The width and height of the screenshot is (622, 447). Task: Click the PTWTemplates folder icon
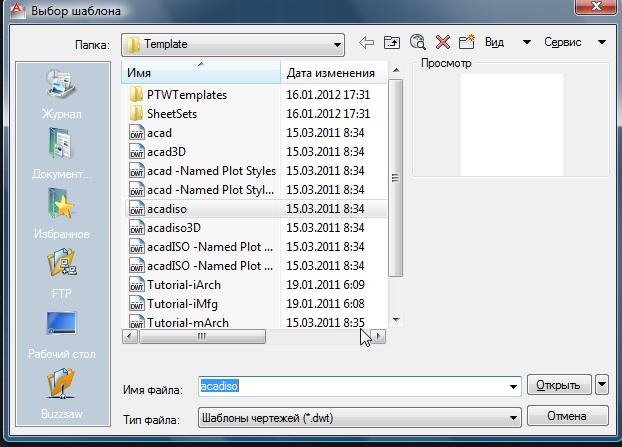(x=136, y=94)
